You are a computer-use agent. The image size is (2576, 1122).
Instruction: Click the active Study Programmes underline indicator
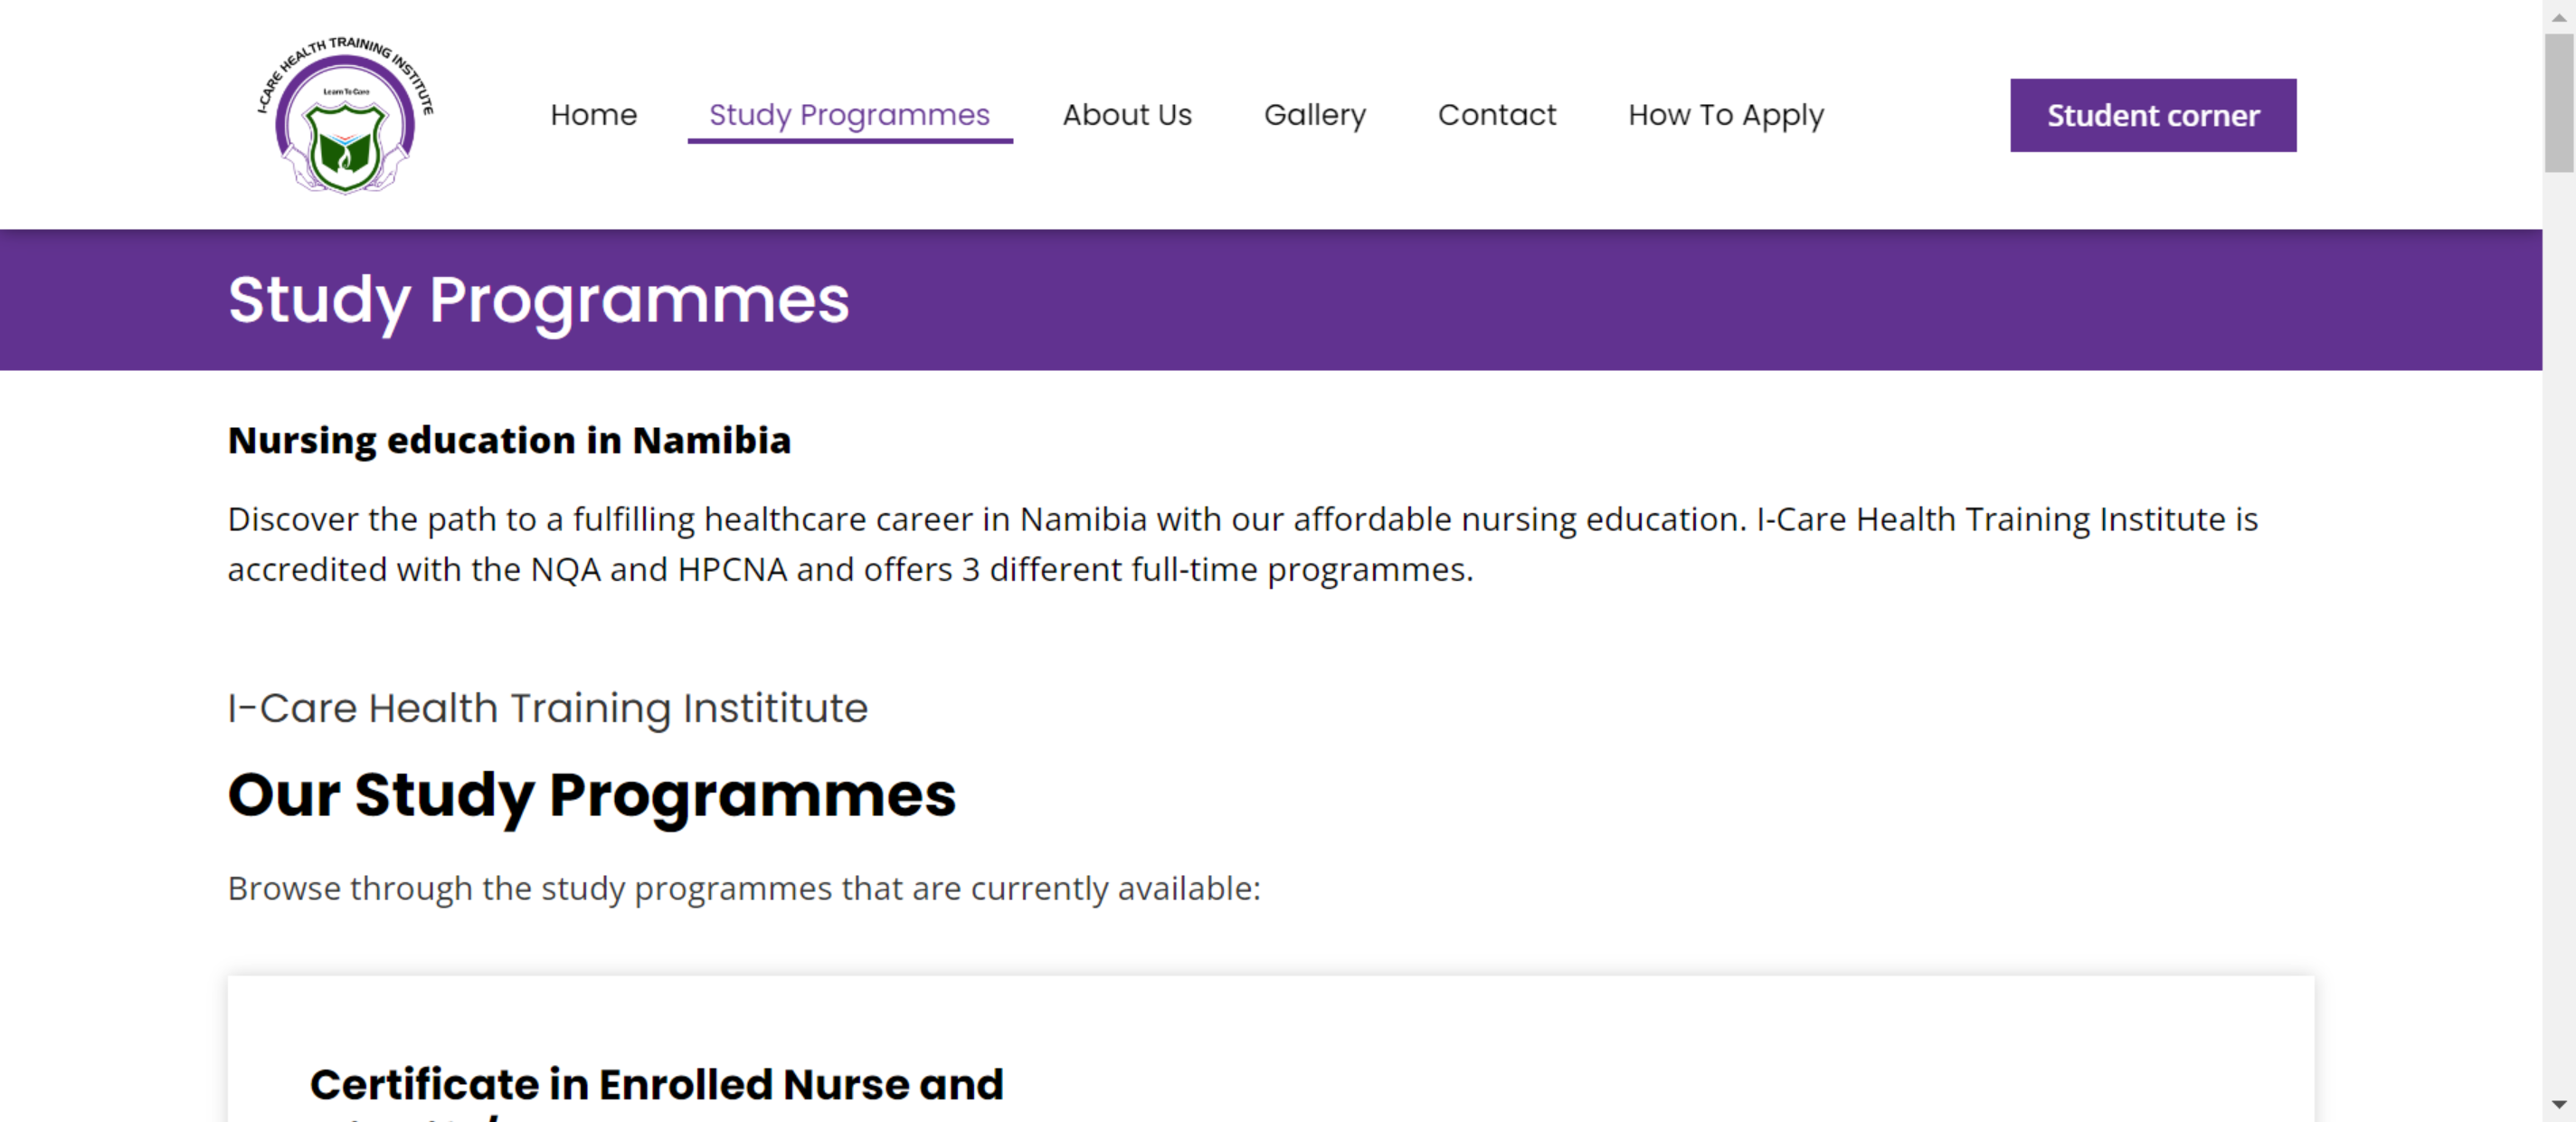[x=849, y=143]
